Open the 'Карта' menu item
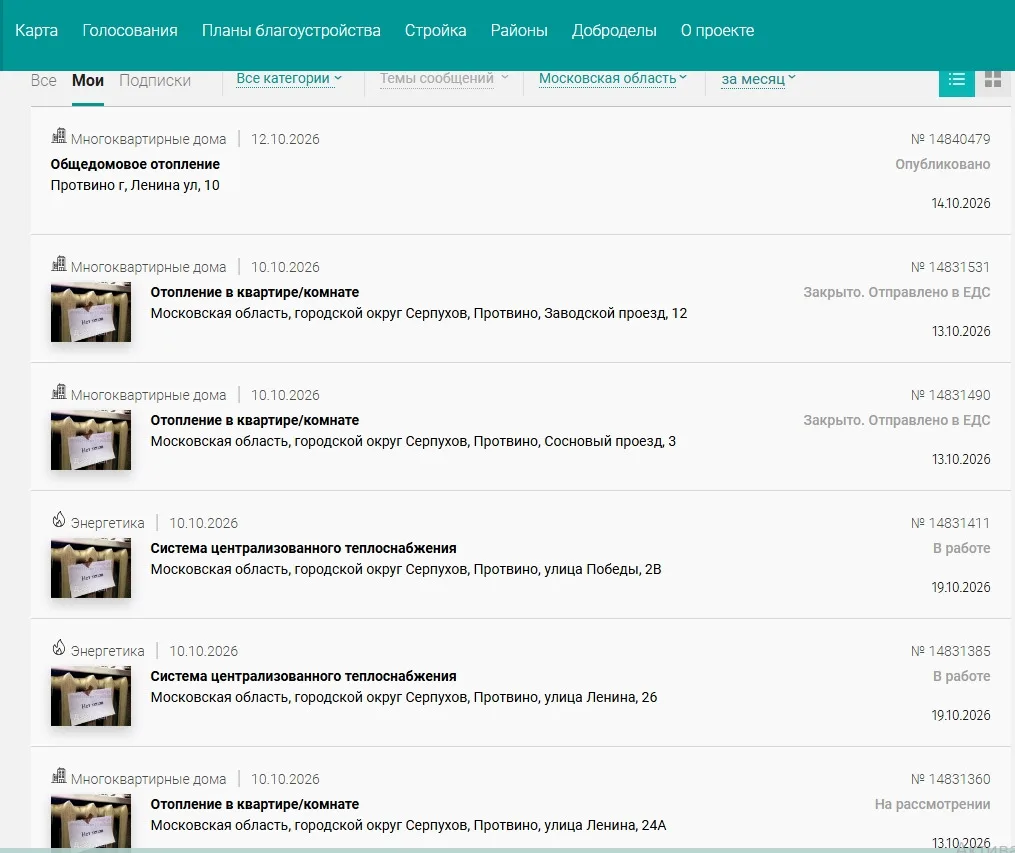 click(x=36, y=30)
